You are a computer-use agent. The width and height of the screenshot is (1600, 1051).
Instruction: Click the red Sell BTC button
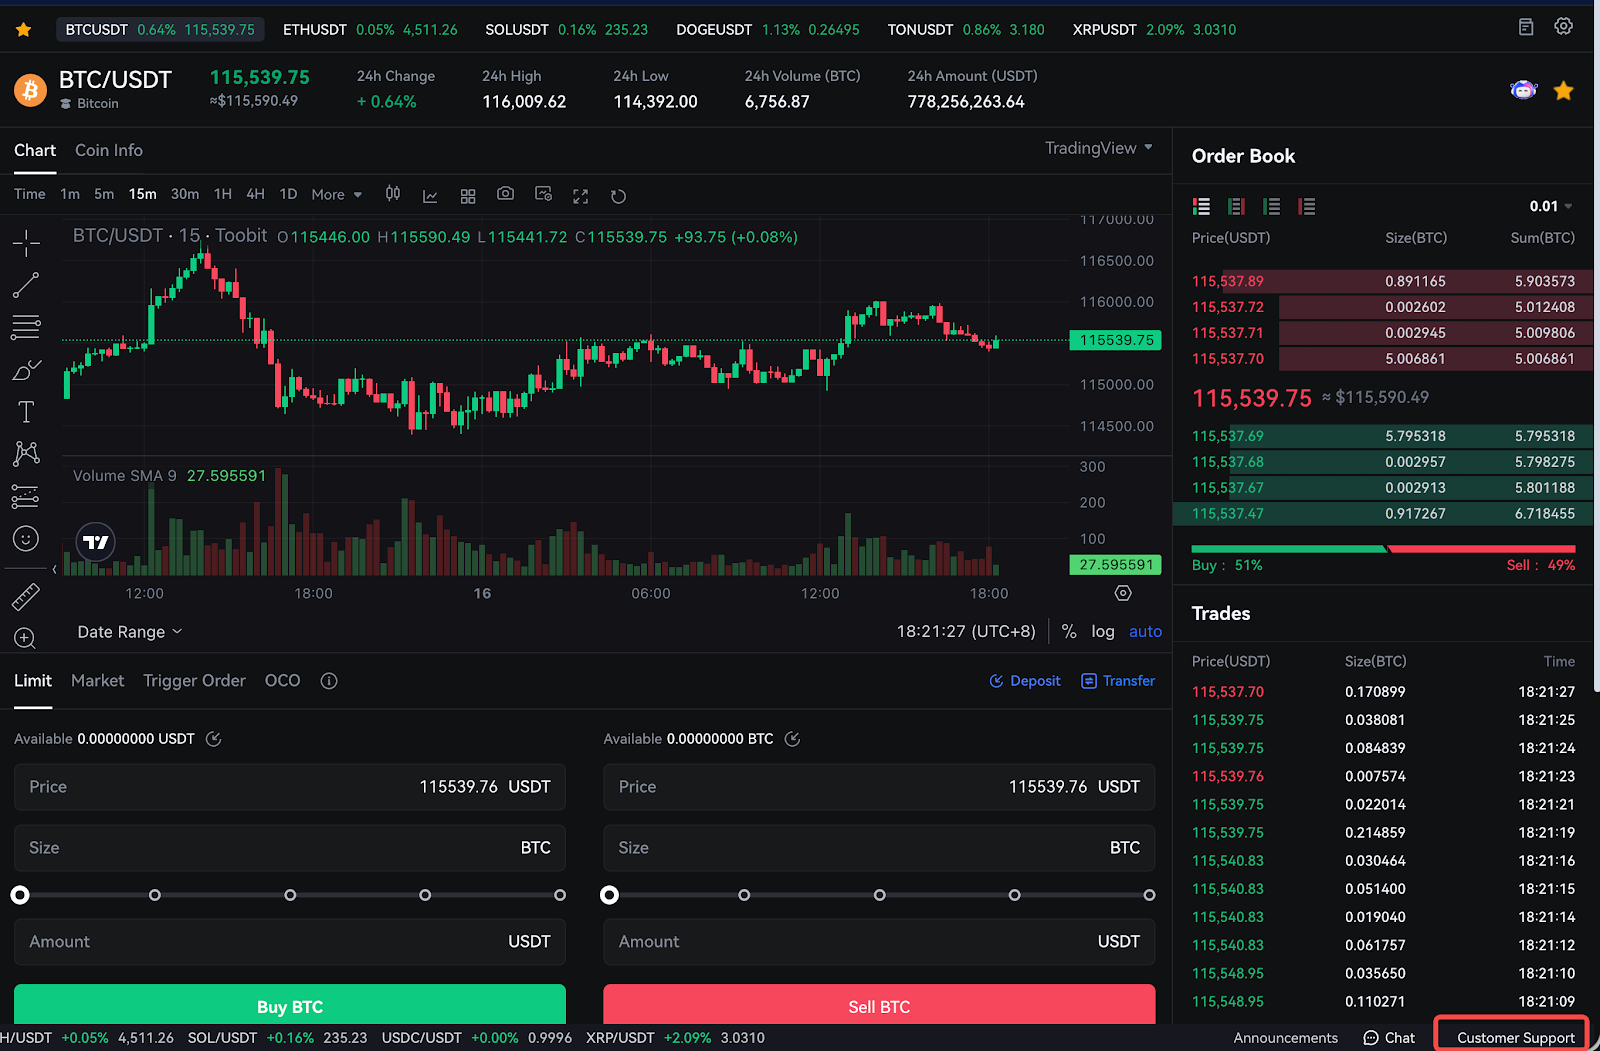[x=879, y=1005]
